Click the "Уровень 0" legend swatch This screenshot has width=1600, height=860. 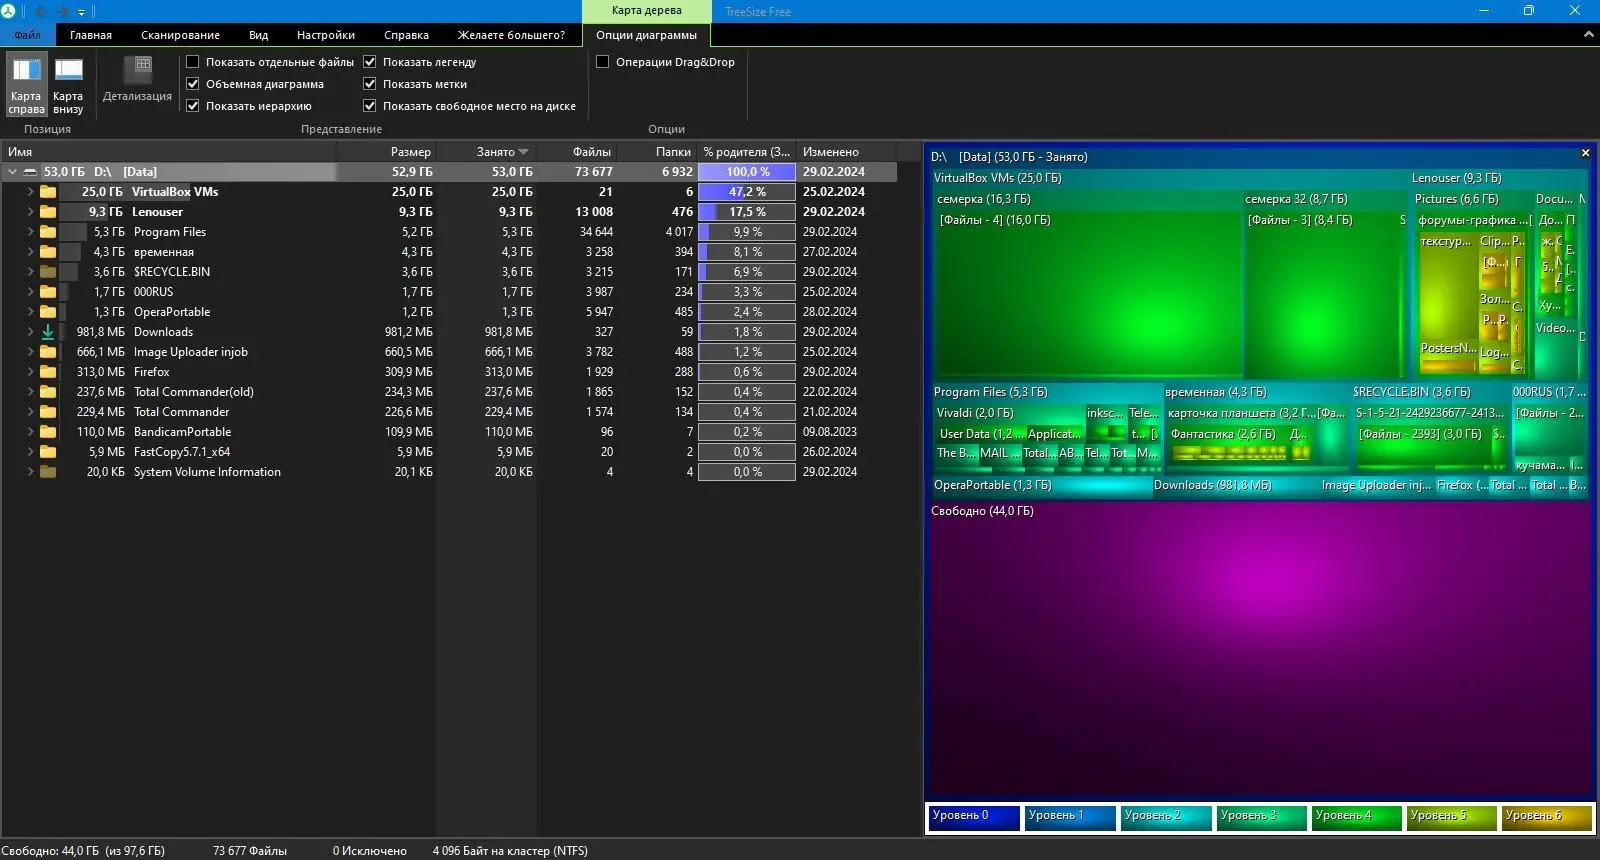(x=974, y=817)
